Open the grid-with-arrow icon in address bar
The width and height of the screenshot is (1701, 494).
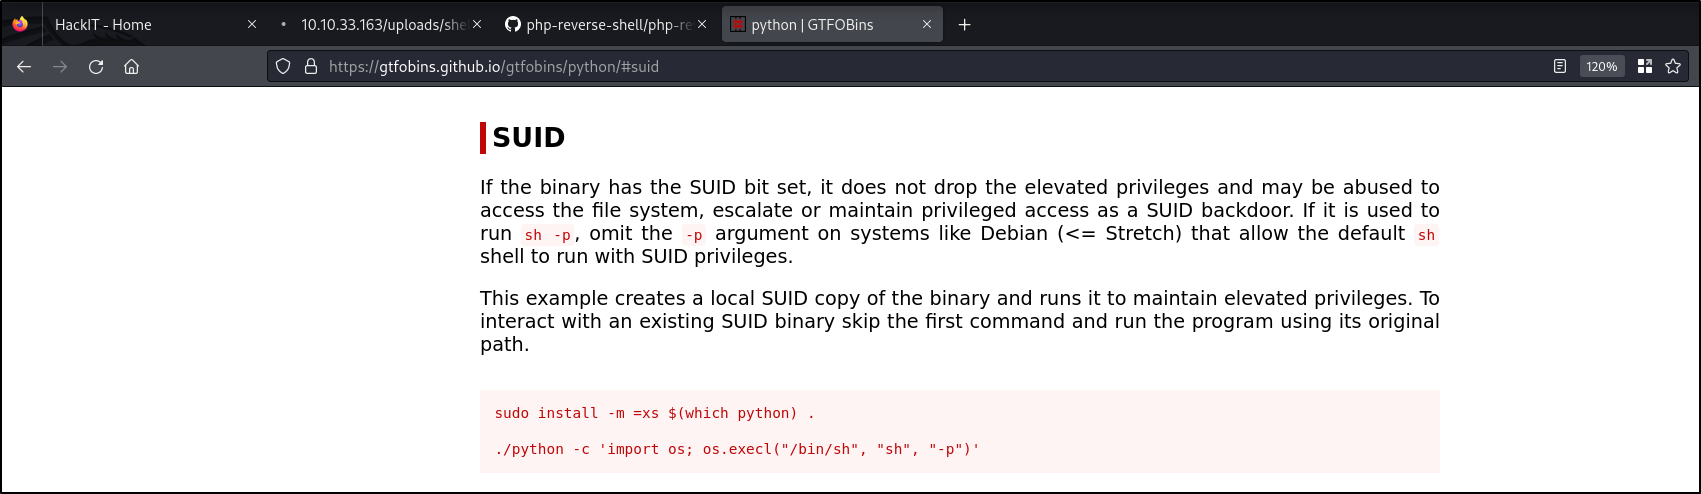coord(1644,67)
